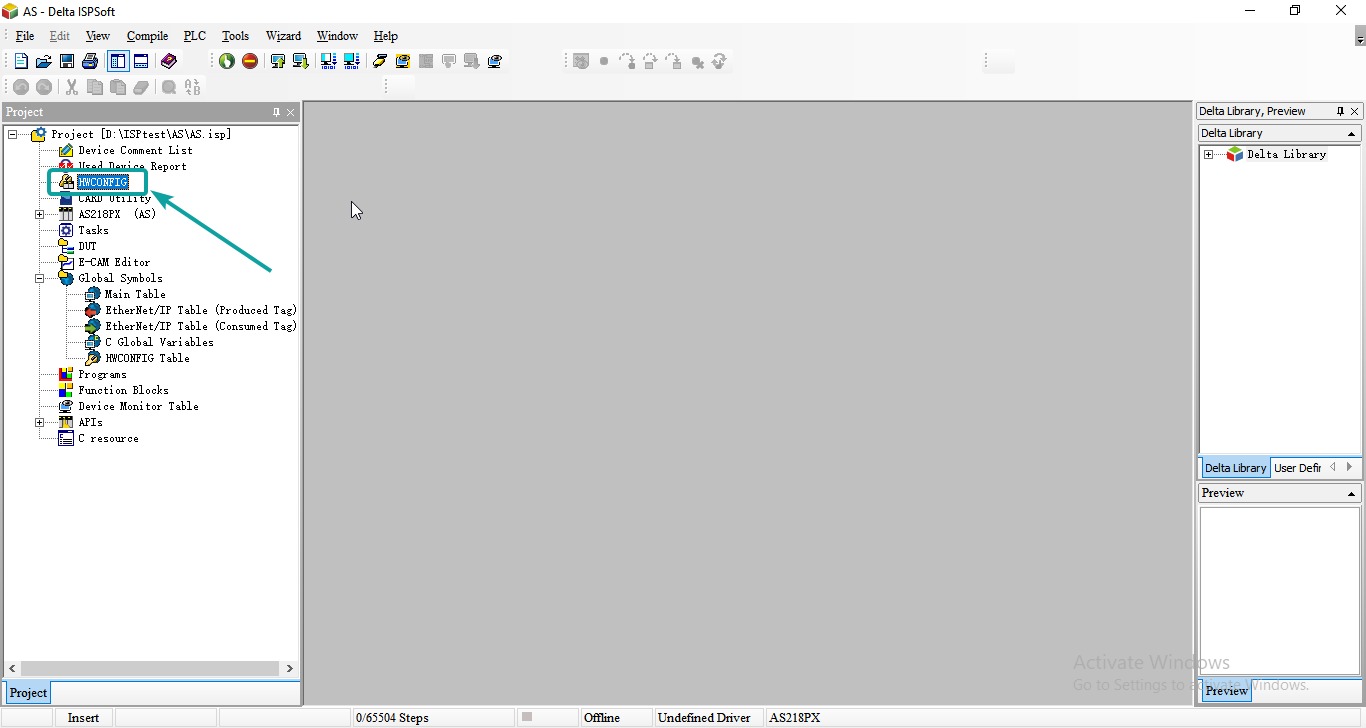1366x728 pixels.
Task: Collapse the Global Symbols tree node
Action: 40,278
